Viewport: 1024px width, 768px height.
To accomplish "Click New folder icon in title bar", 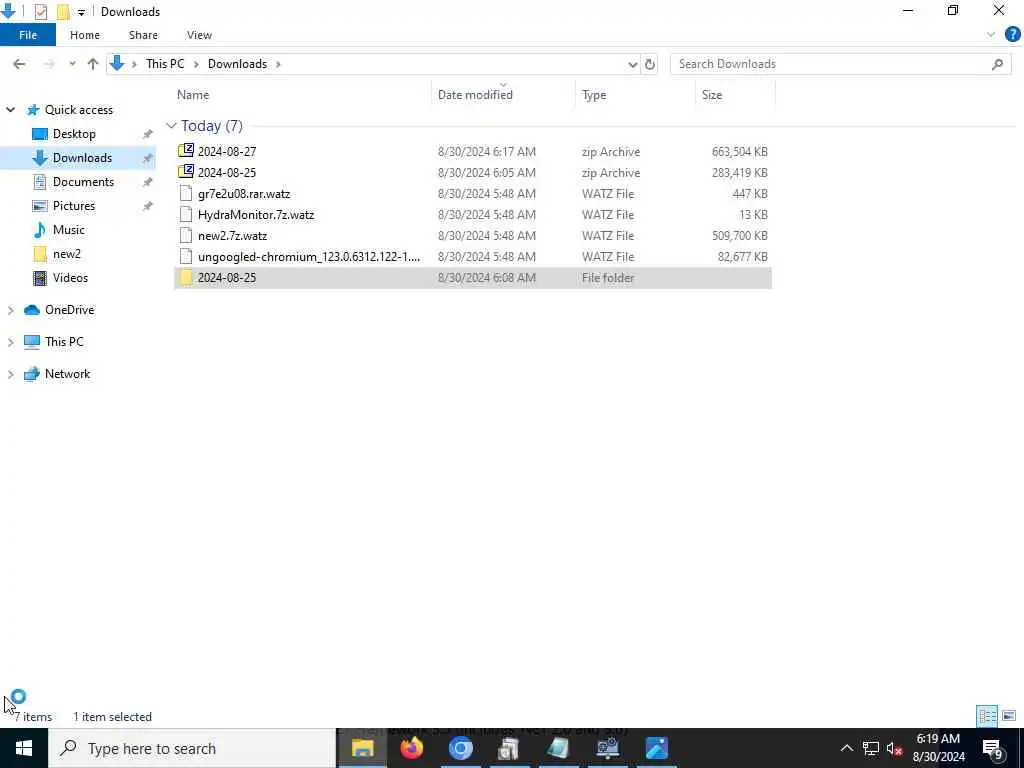I will coord(63,12).
